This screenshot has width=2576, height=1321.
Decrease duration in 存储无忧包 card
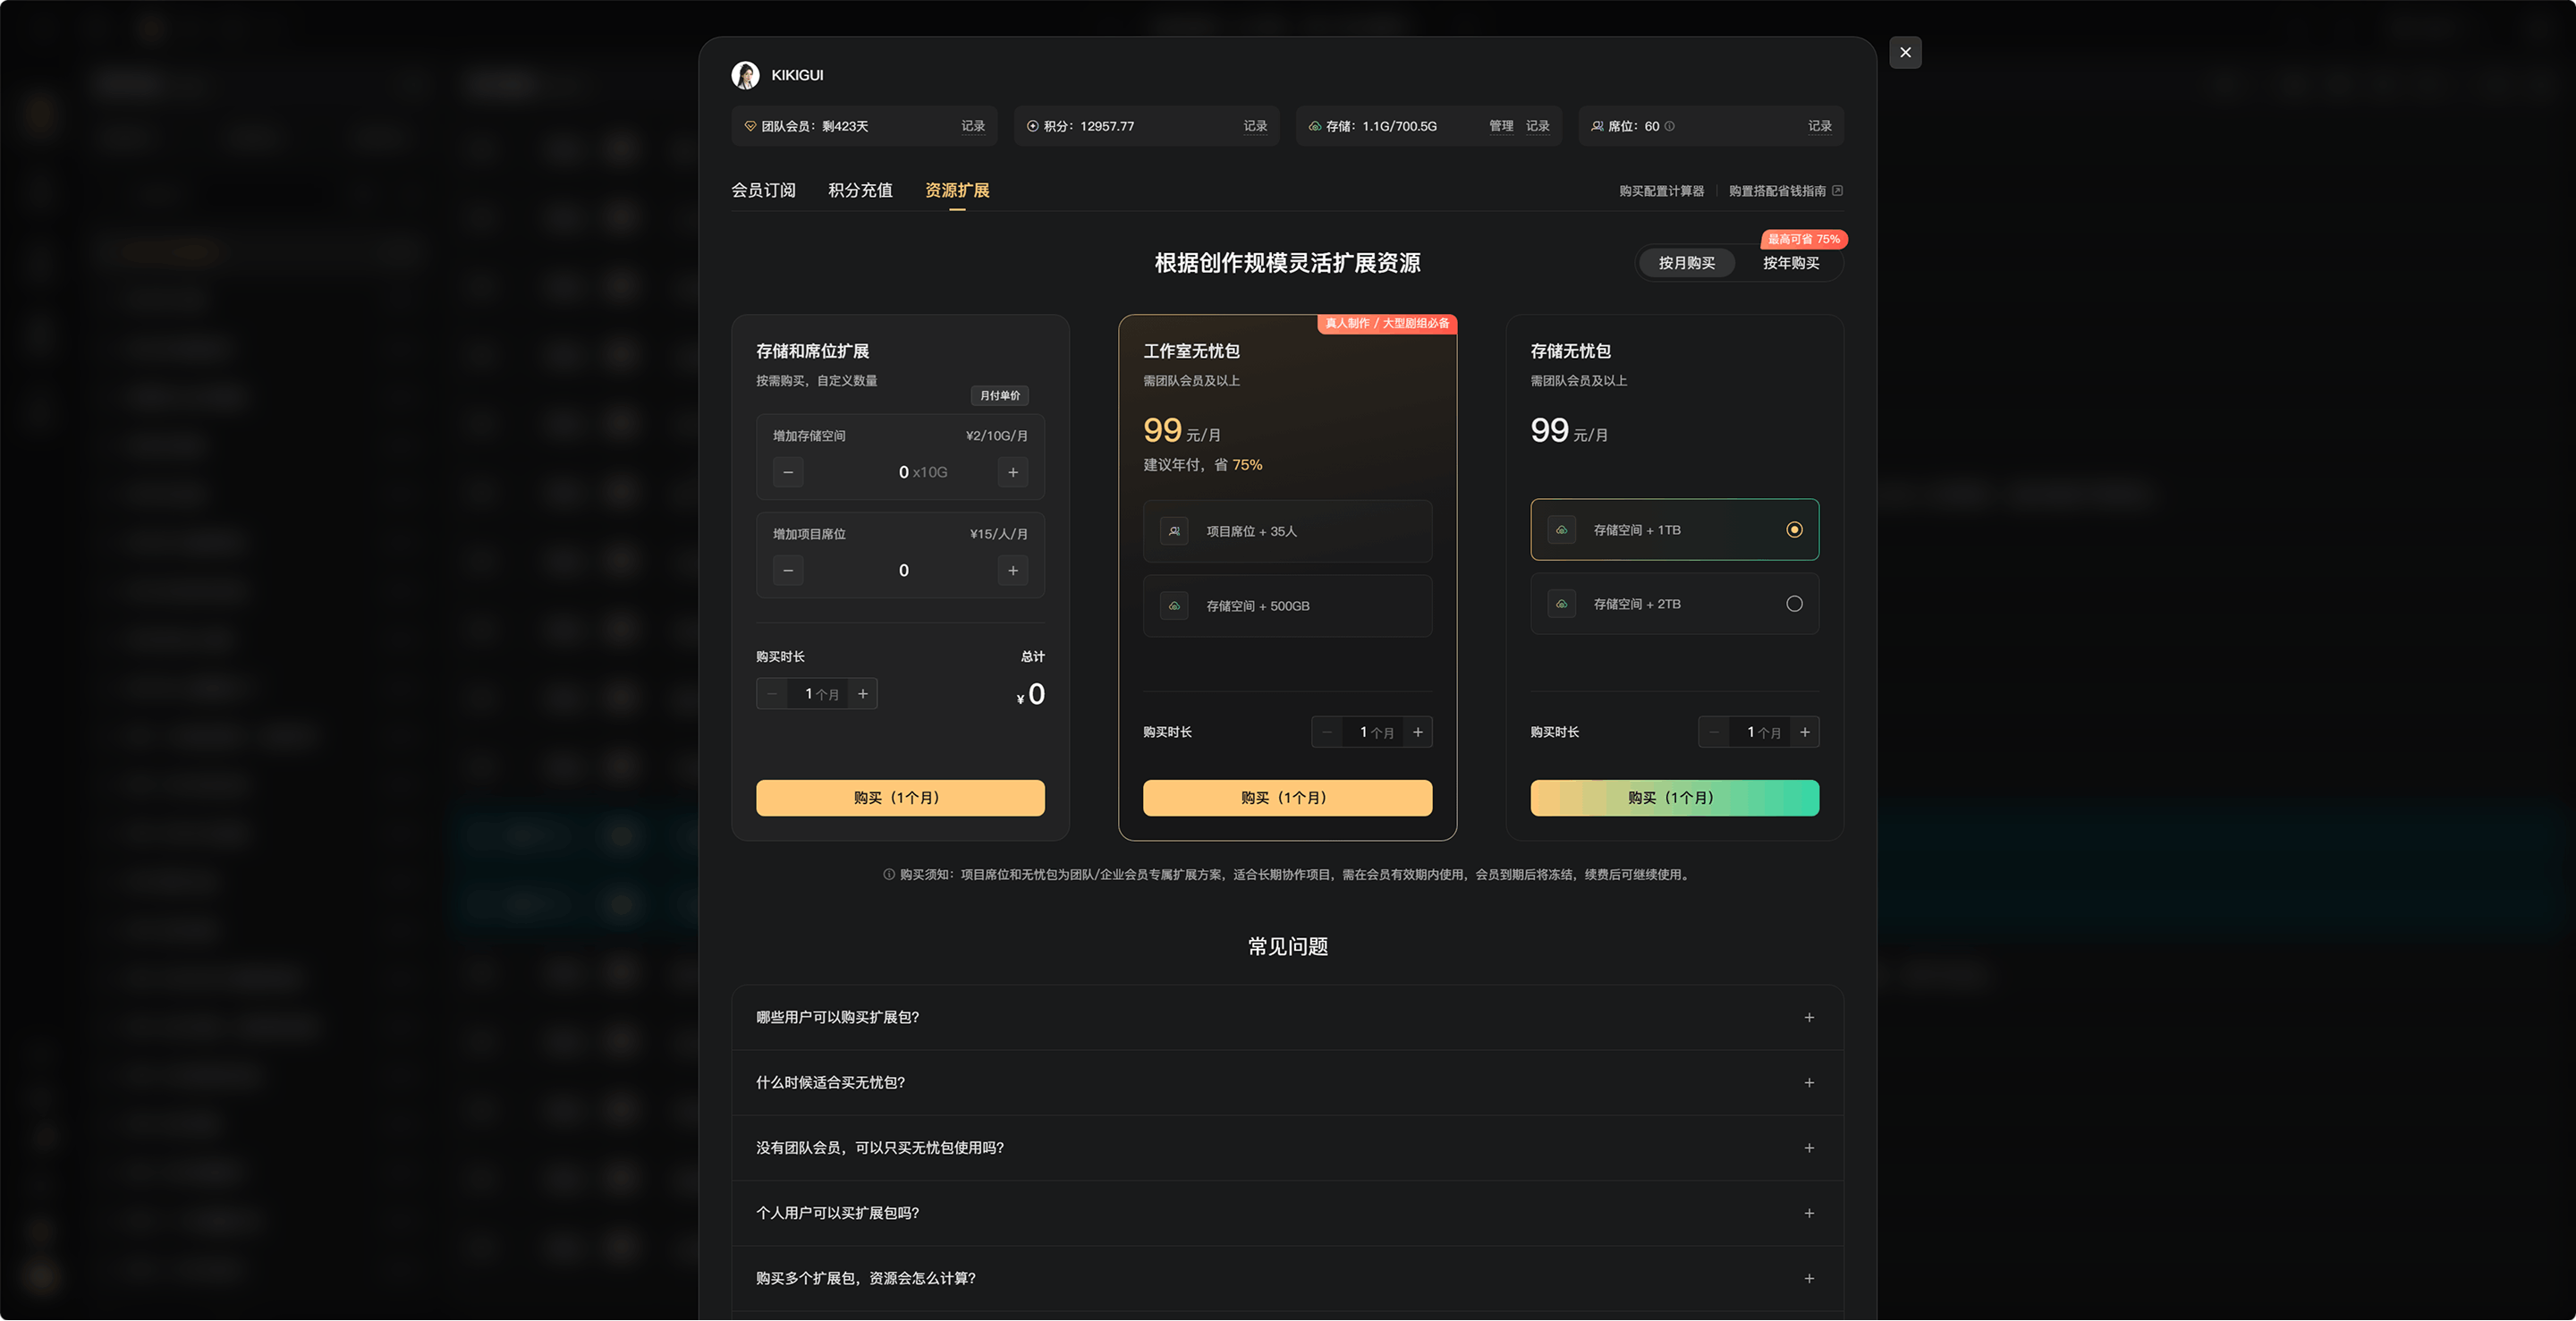pyautogui.click(x=1714, y=732)
